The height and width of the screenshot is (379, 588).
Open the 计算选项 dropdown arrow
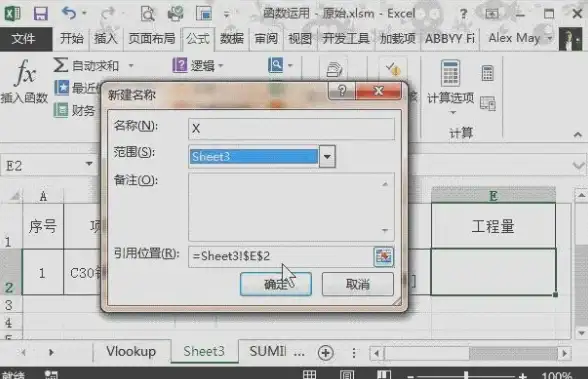453,112
